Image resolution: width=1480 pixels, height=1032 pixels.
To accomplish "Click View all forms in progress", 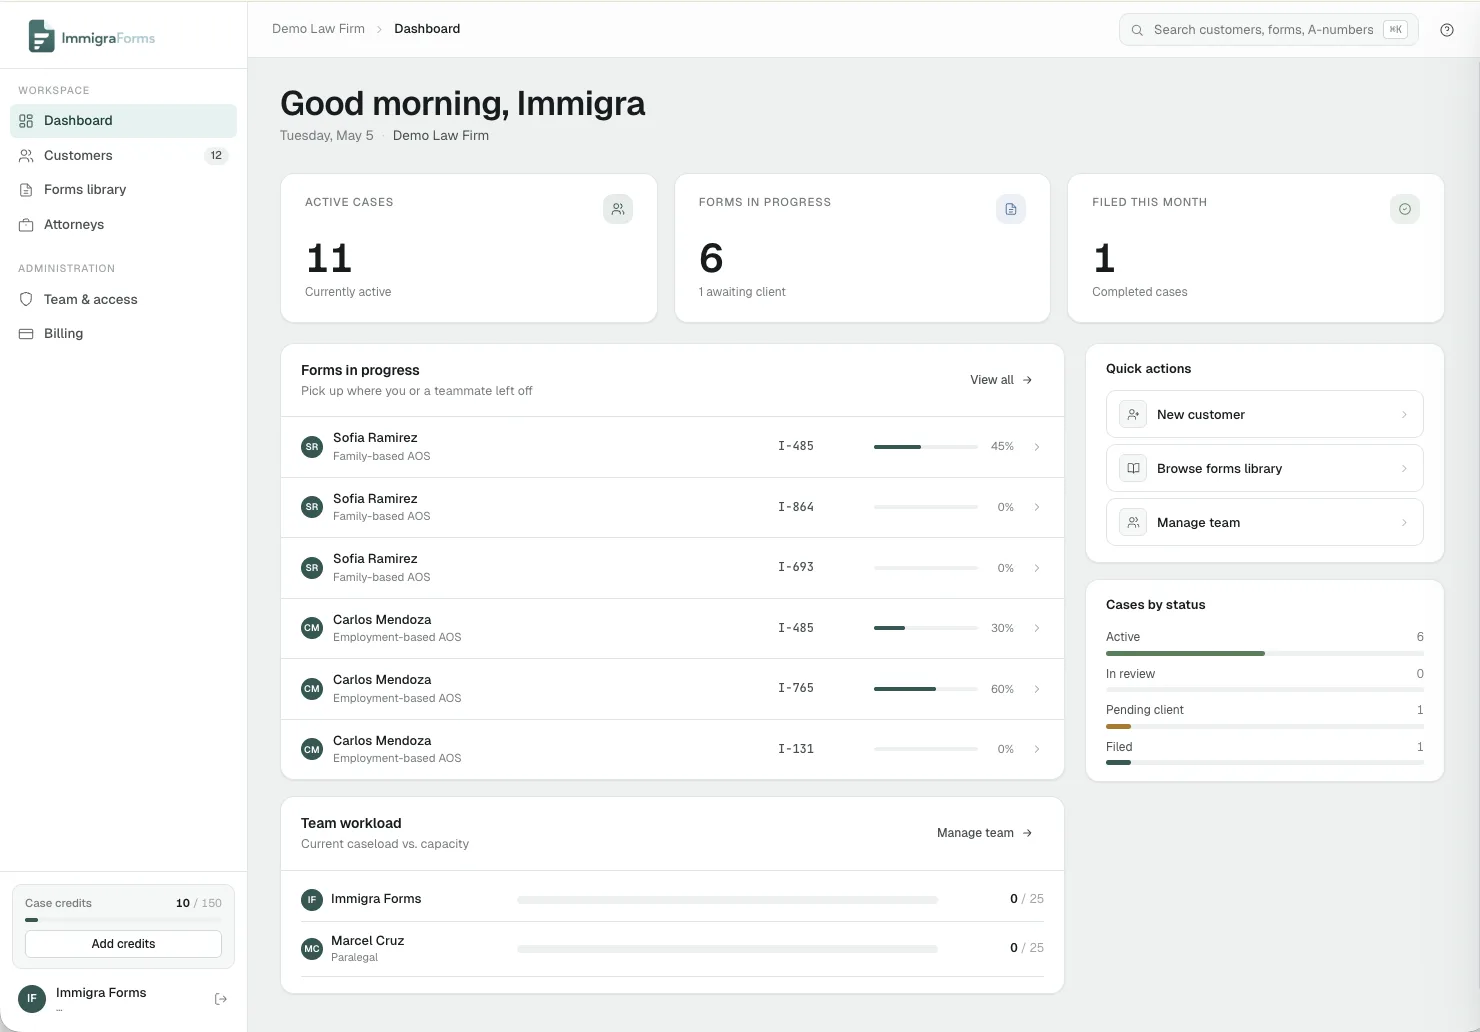I will [x=1001, y=380].
